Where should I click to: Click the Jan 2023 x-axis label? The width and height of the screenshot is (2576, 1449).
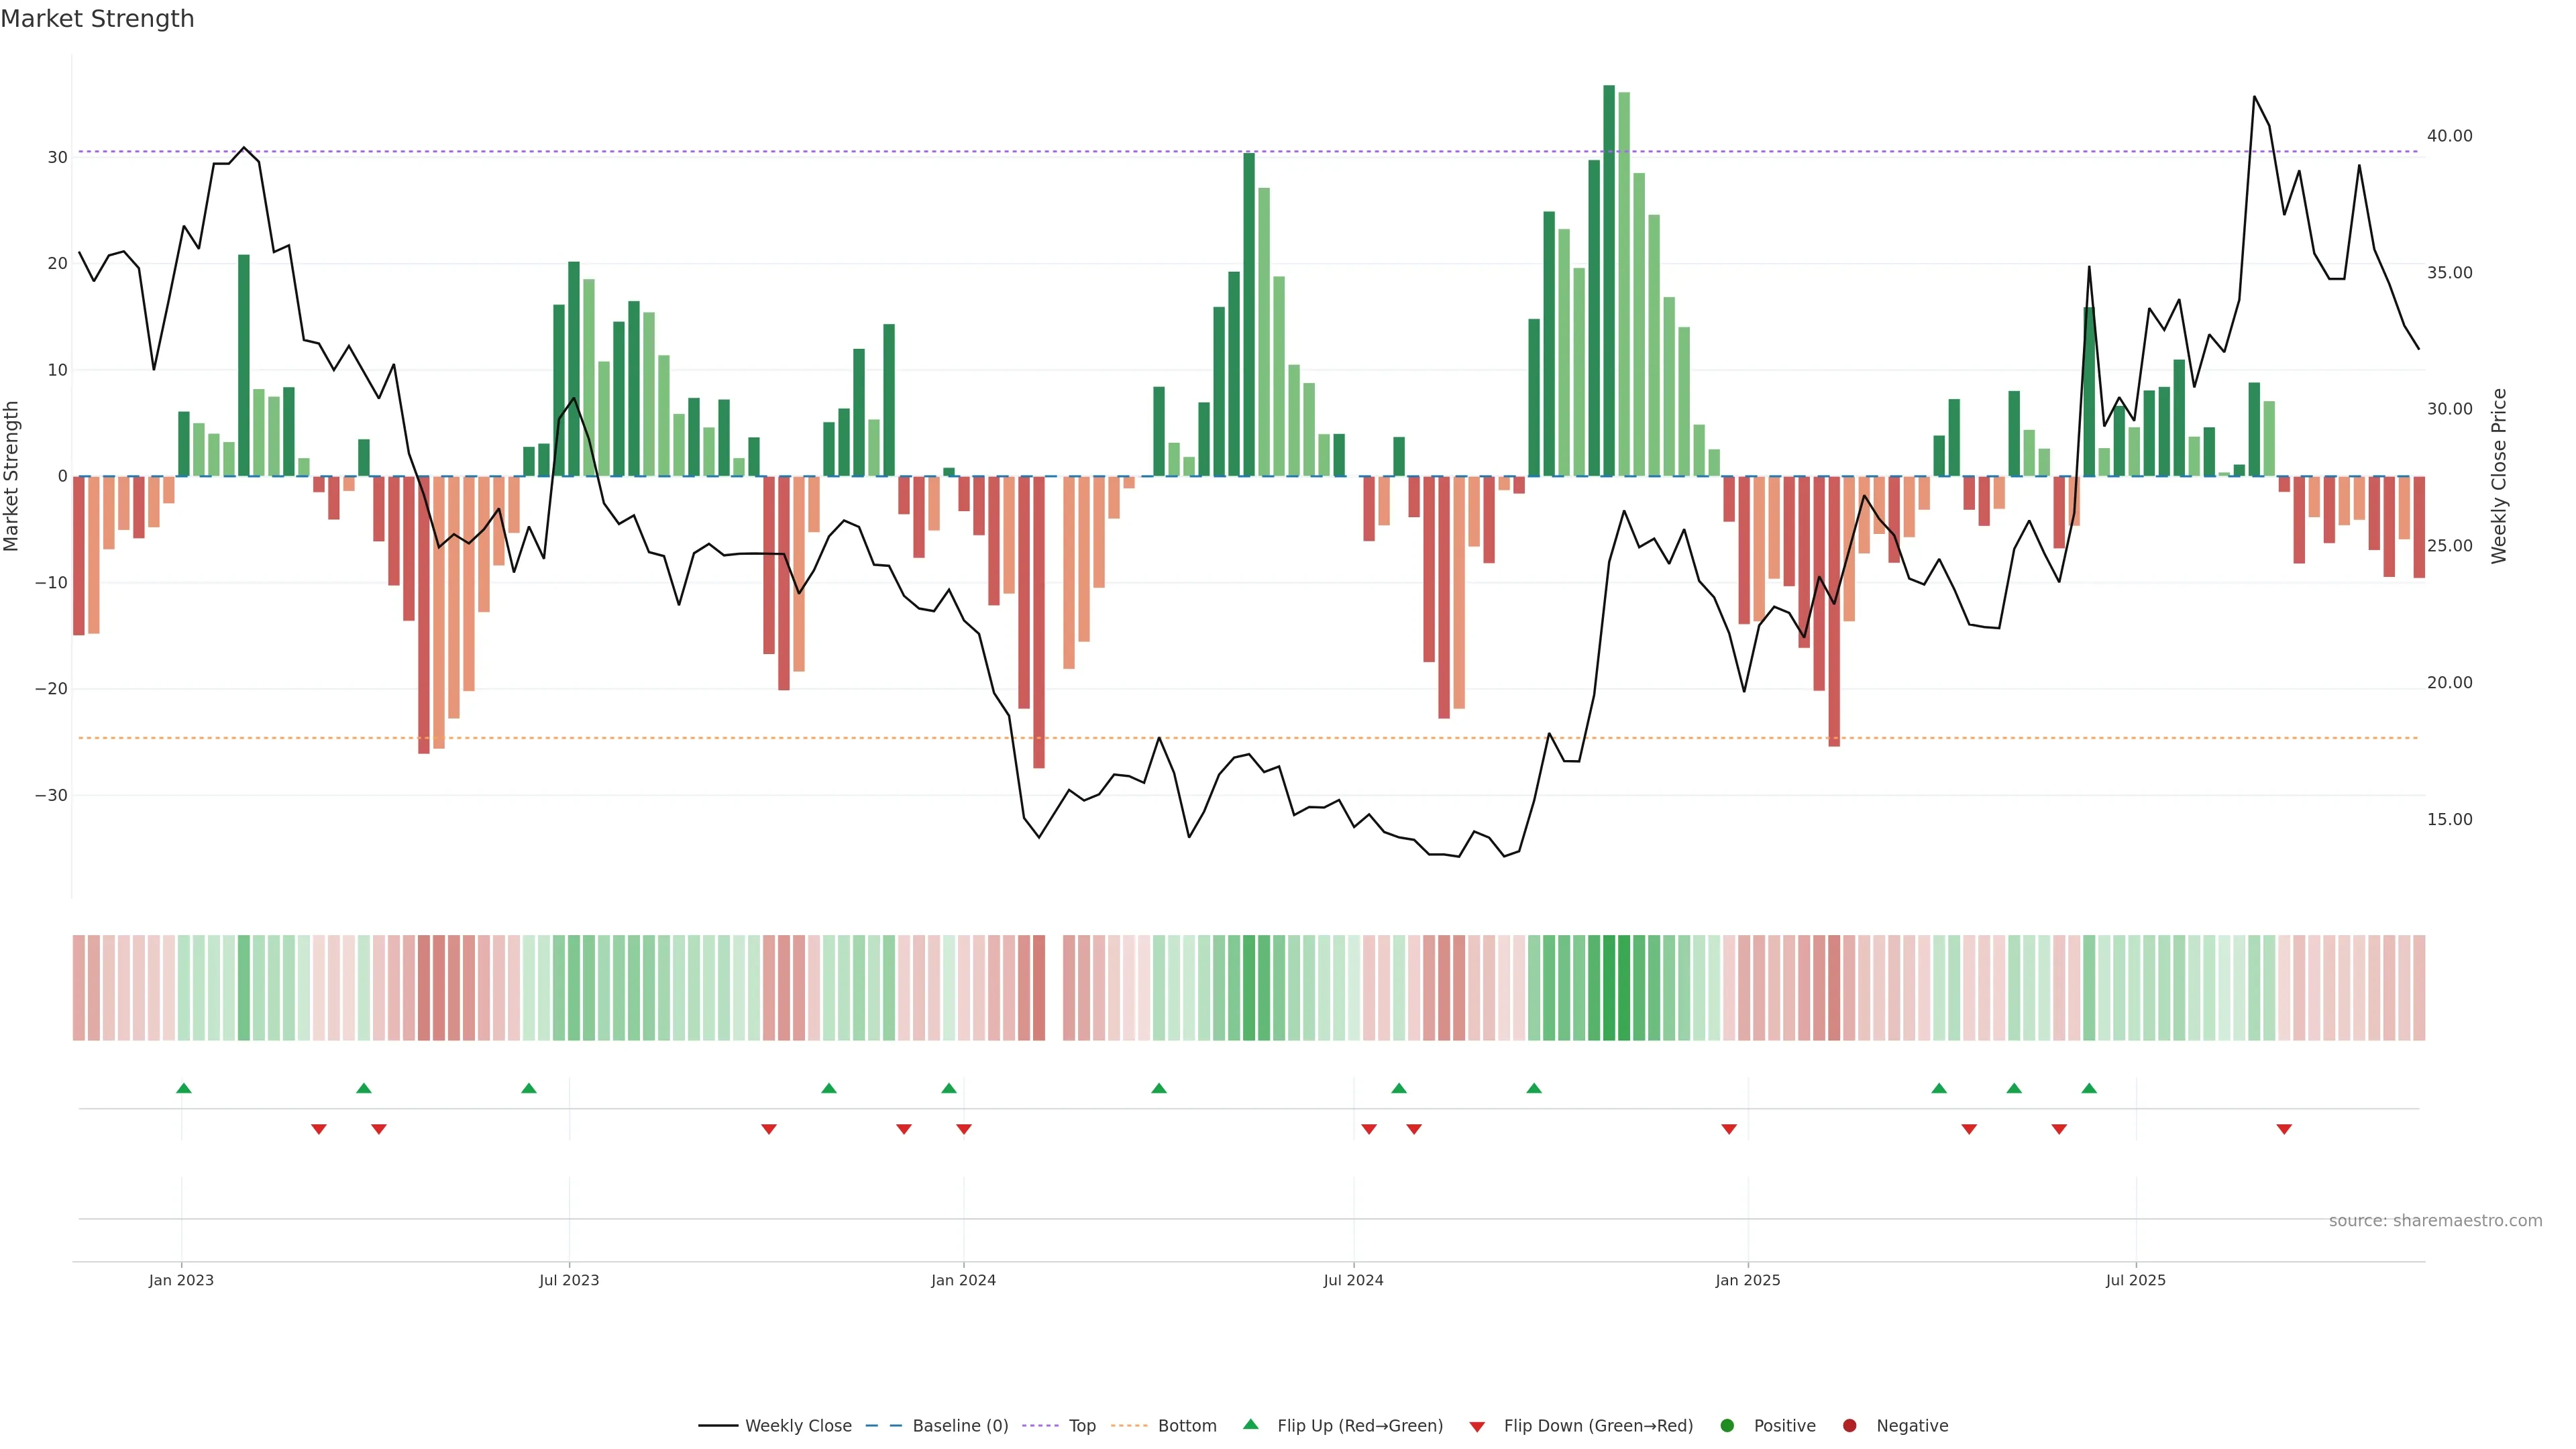(x=181, y=1280)
